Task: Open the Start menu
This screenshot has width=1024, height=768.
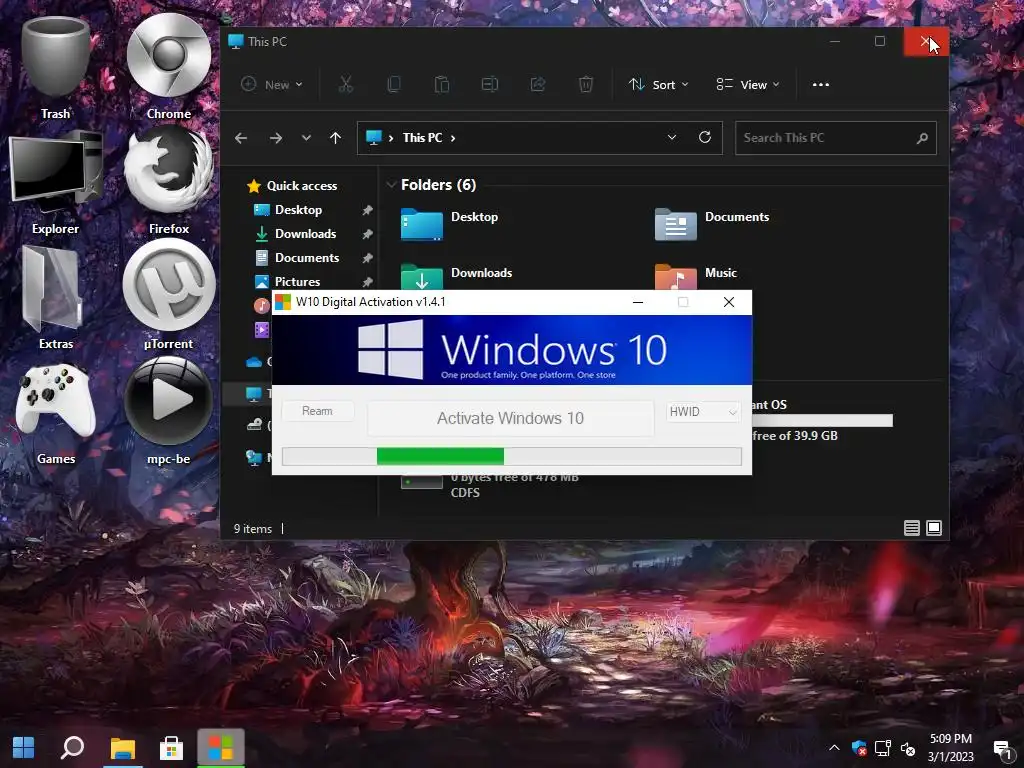Action: click(24, 748)
